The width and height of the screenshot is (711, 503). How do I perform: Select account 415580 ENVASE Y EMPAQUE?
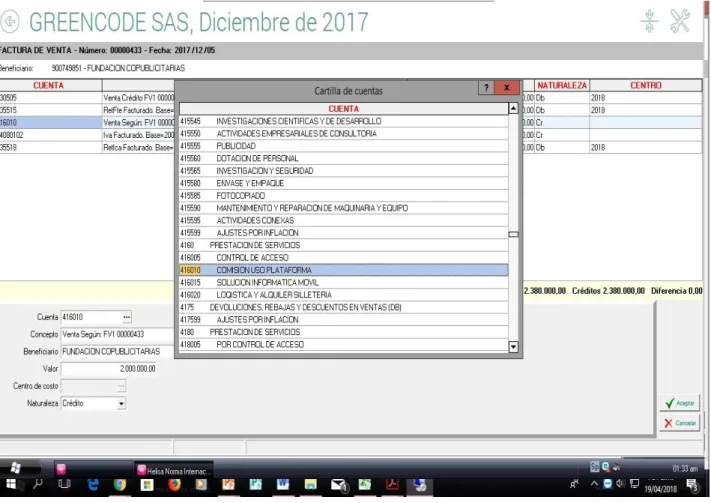[344, 183]
